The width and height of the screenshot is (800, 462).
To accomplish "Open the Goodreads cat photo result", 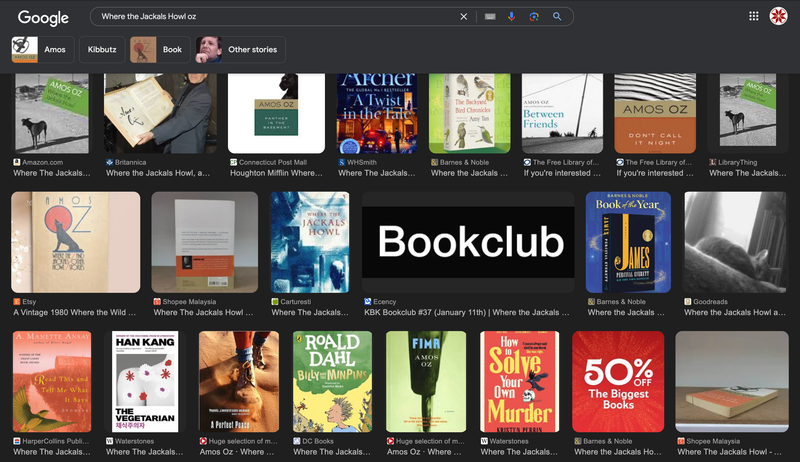I will [735, 242].
